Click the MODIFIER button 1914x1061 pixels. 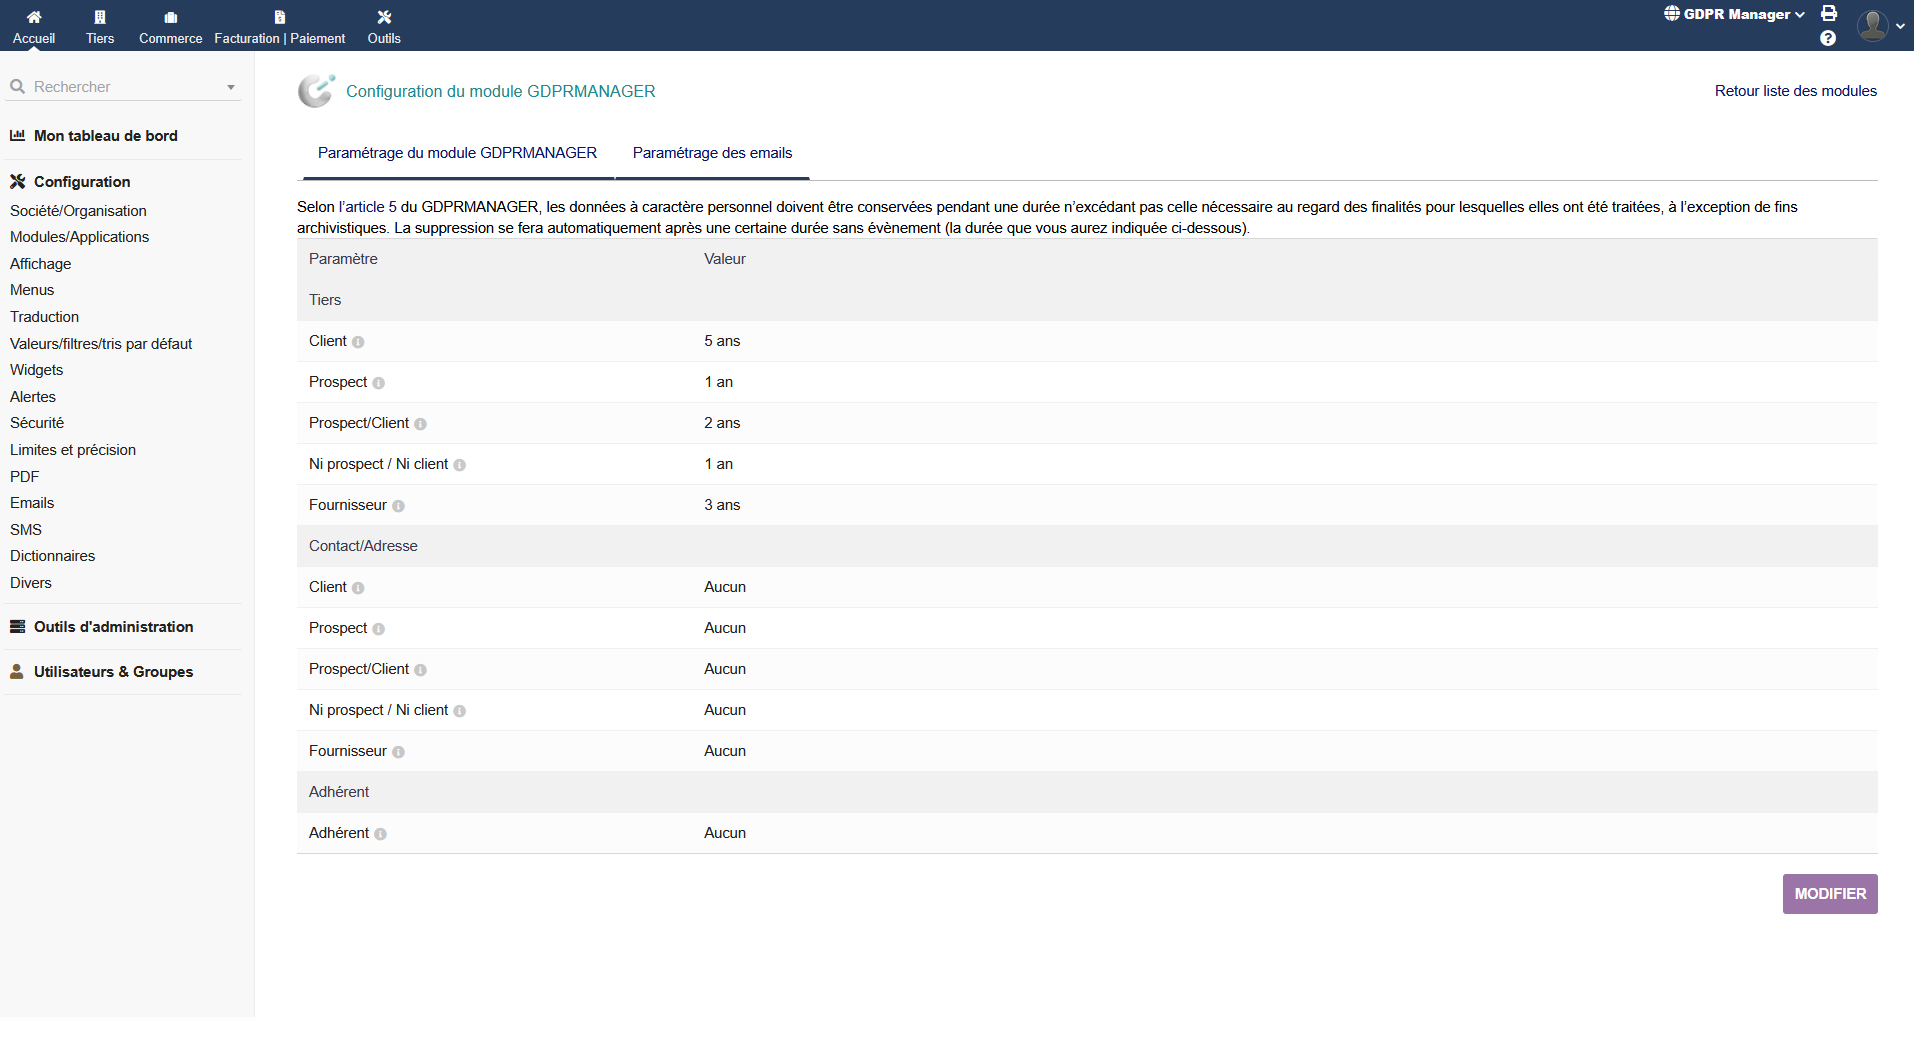coord(1829,894)
